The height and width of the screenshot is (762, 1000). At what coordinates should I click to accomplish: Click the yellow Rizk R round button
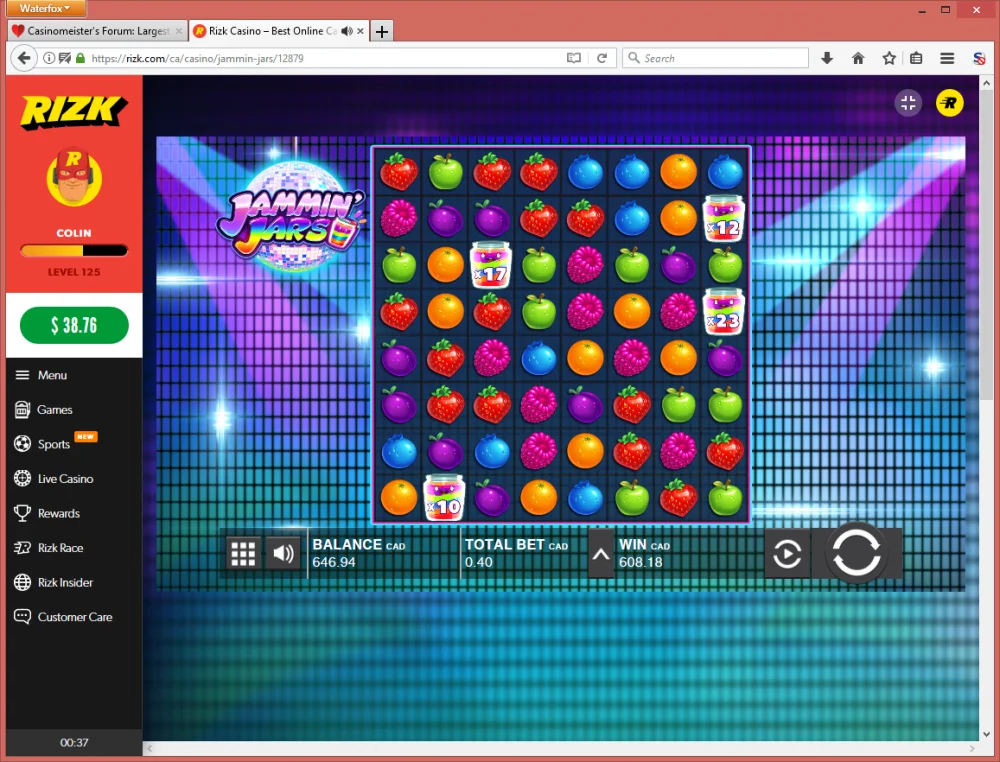coord(950,103)
